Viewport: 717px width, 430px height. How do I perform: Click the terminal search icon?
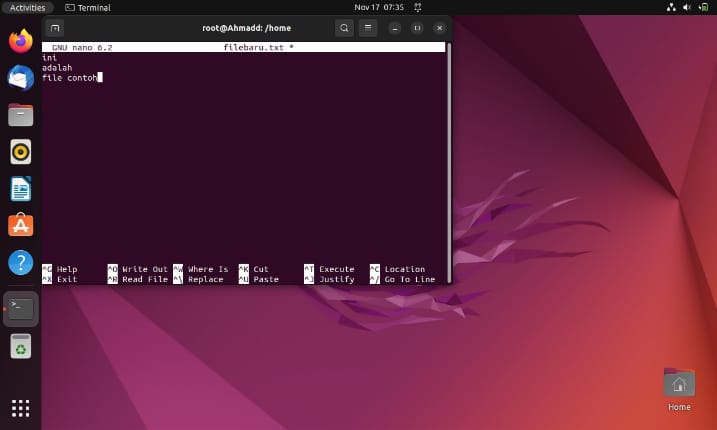(x=344, y=28)
